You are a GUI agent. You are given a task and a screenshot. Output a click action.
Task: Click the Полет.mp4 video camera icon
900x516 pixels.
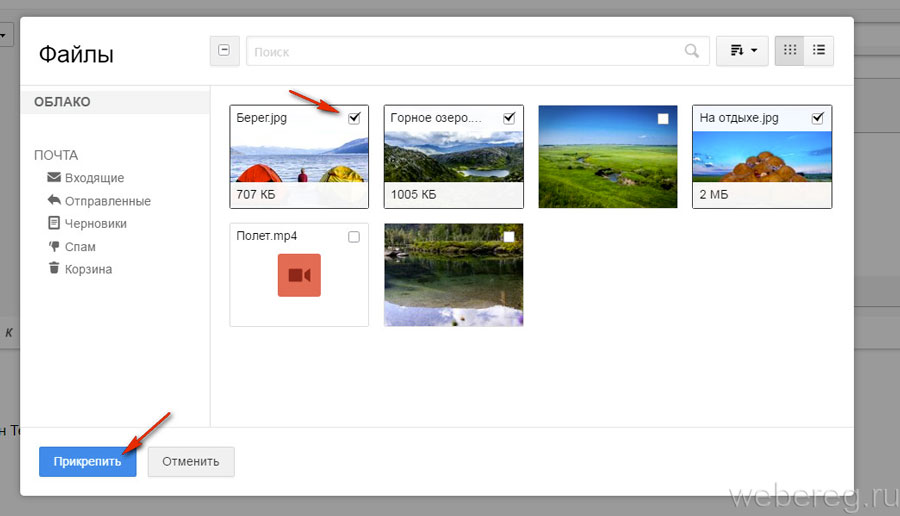[x=299, y=276]
